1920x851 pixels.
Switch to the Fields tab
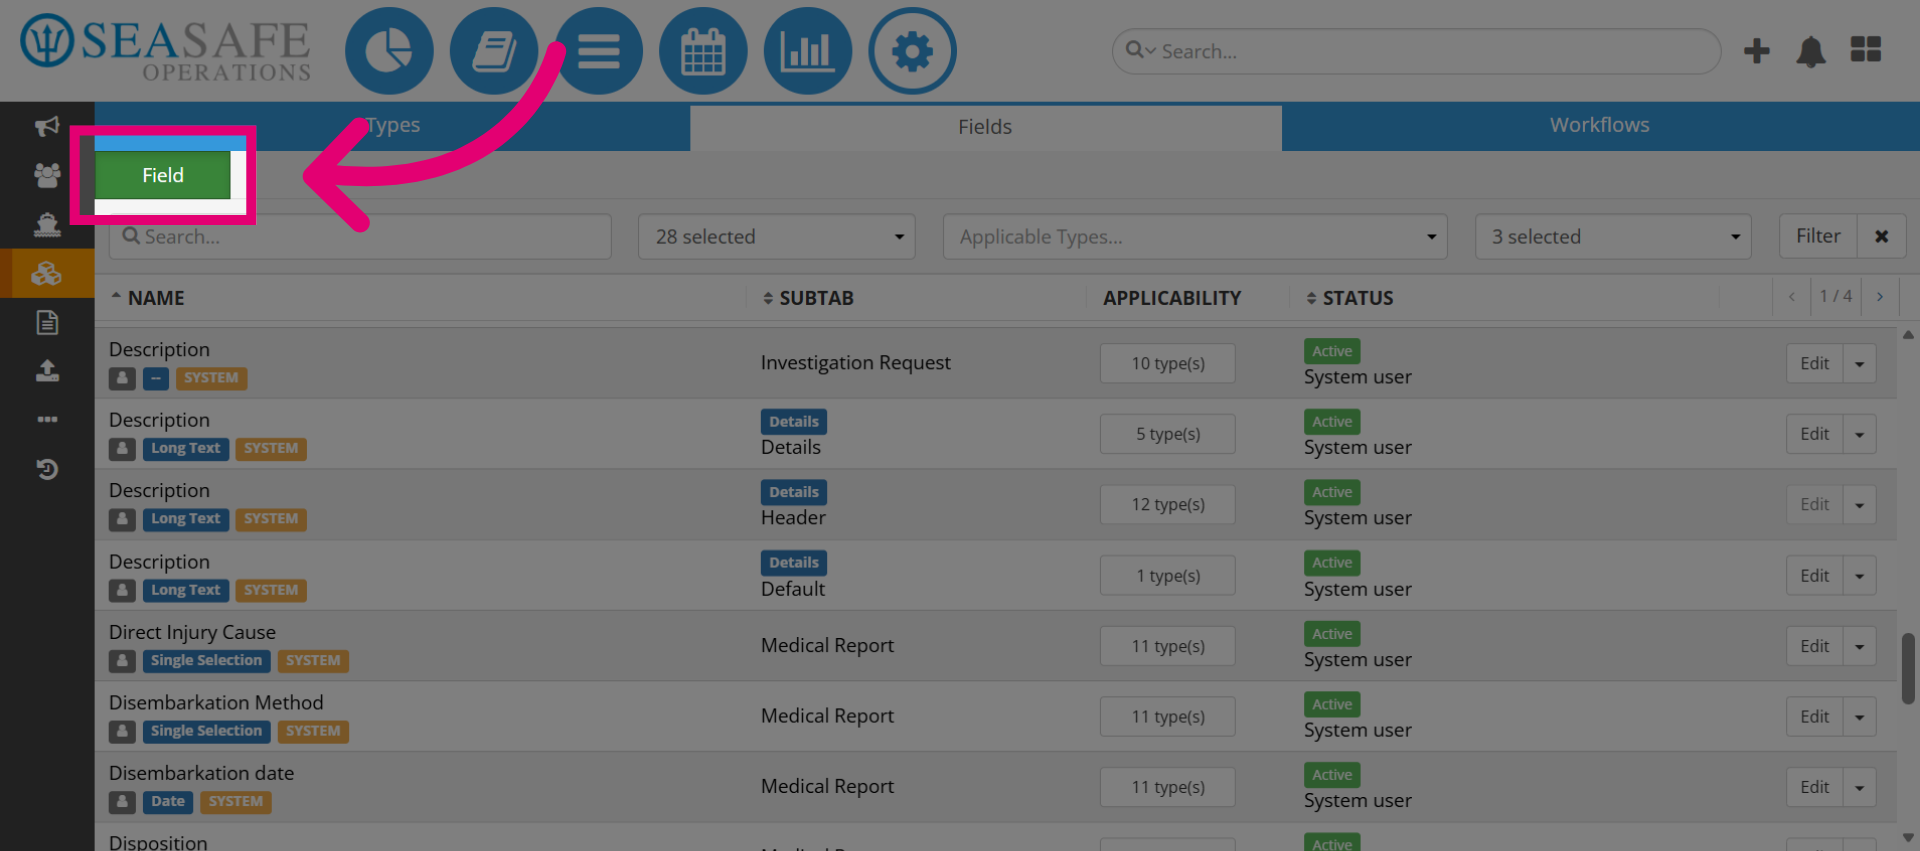(985, 127)
